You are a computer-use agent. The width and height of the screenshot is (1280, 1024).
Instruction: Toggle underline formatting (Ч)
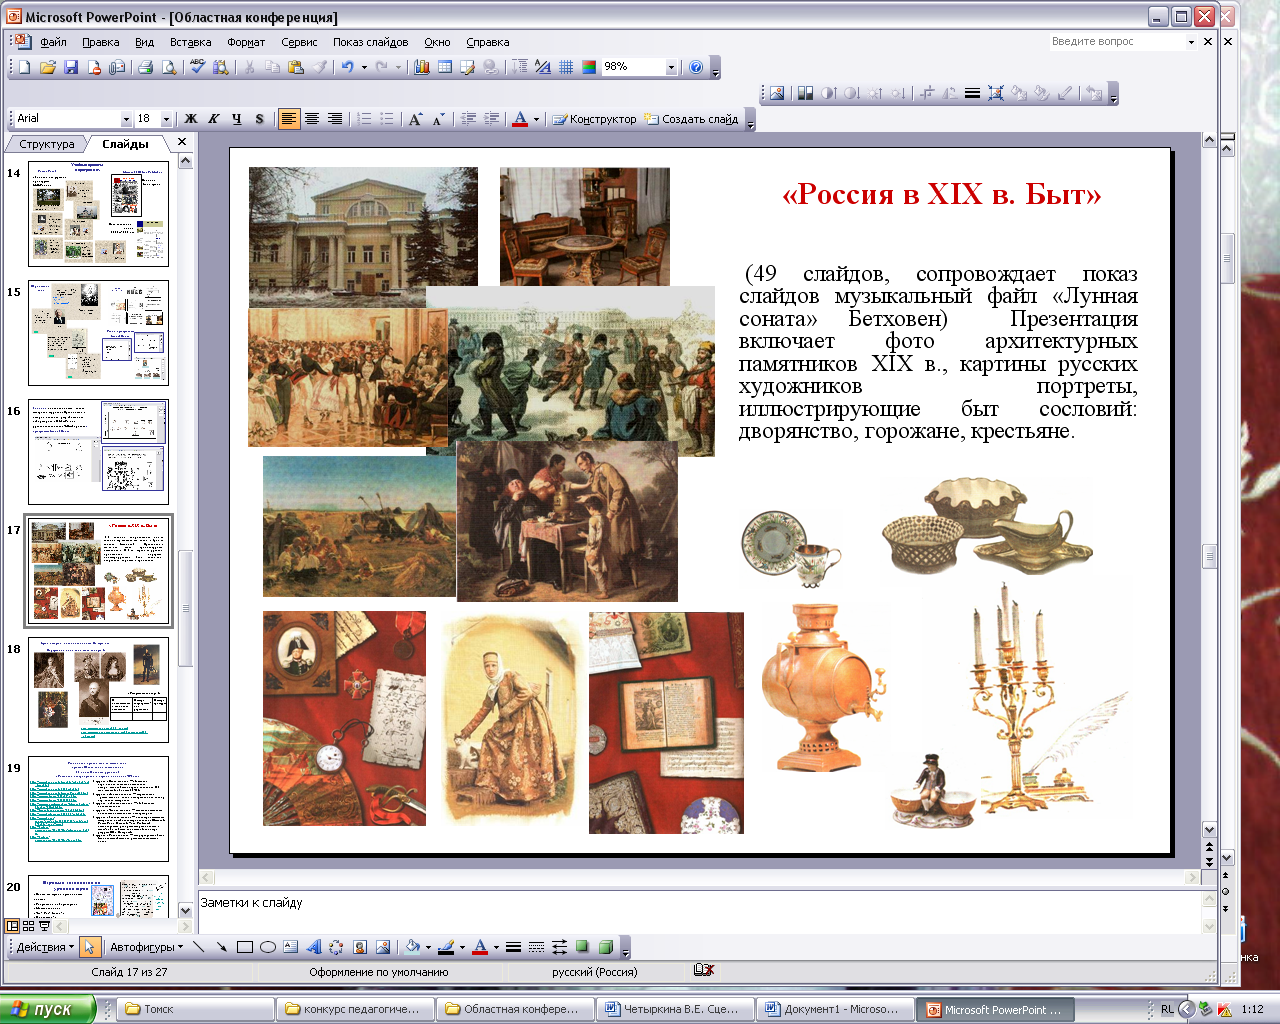[x=237, y=119]
